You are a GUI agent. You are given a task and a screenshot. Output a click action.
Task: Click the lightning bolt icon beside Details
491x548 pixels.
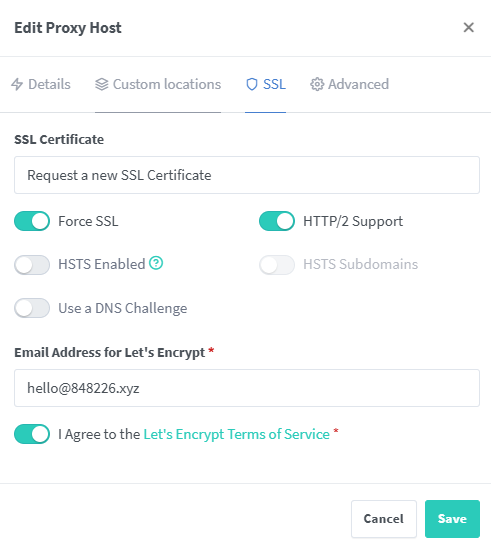point(17,84)
